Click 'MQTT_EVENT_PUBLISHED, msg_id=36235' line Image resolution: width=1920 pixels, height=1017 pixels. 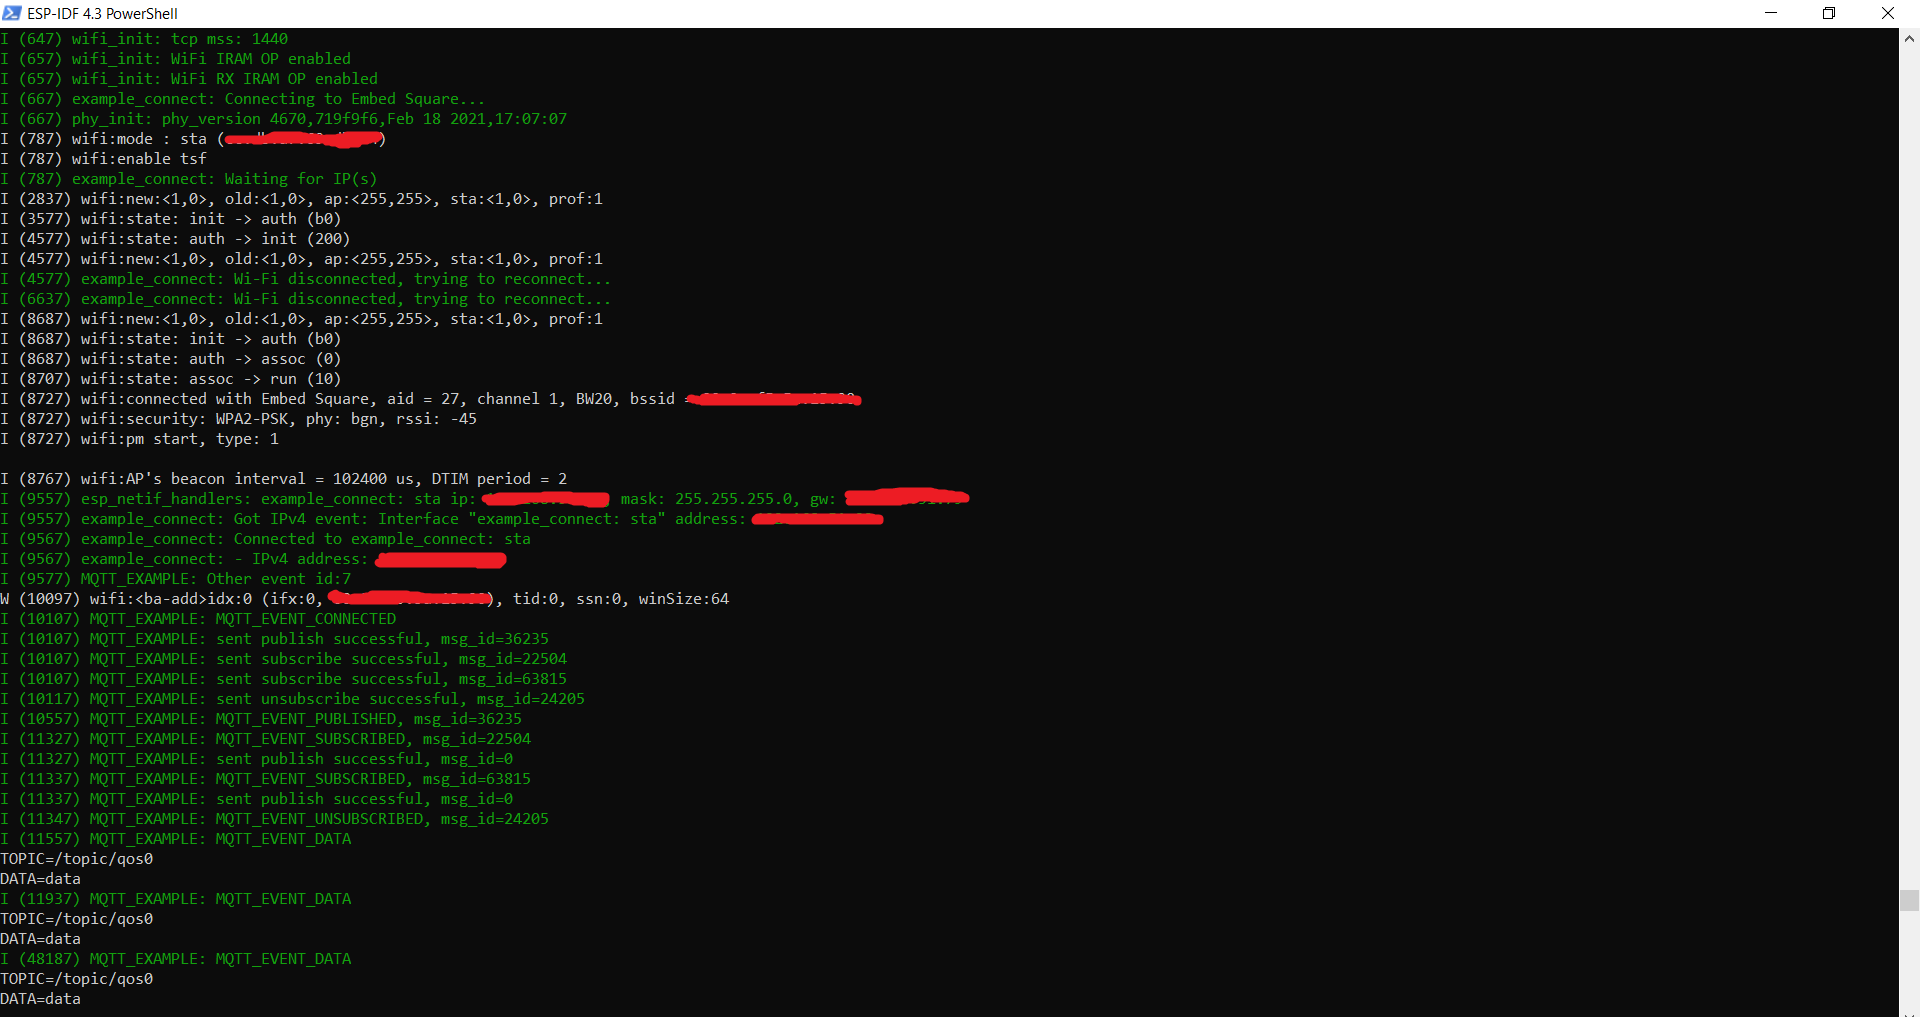[x=261, y=719]
